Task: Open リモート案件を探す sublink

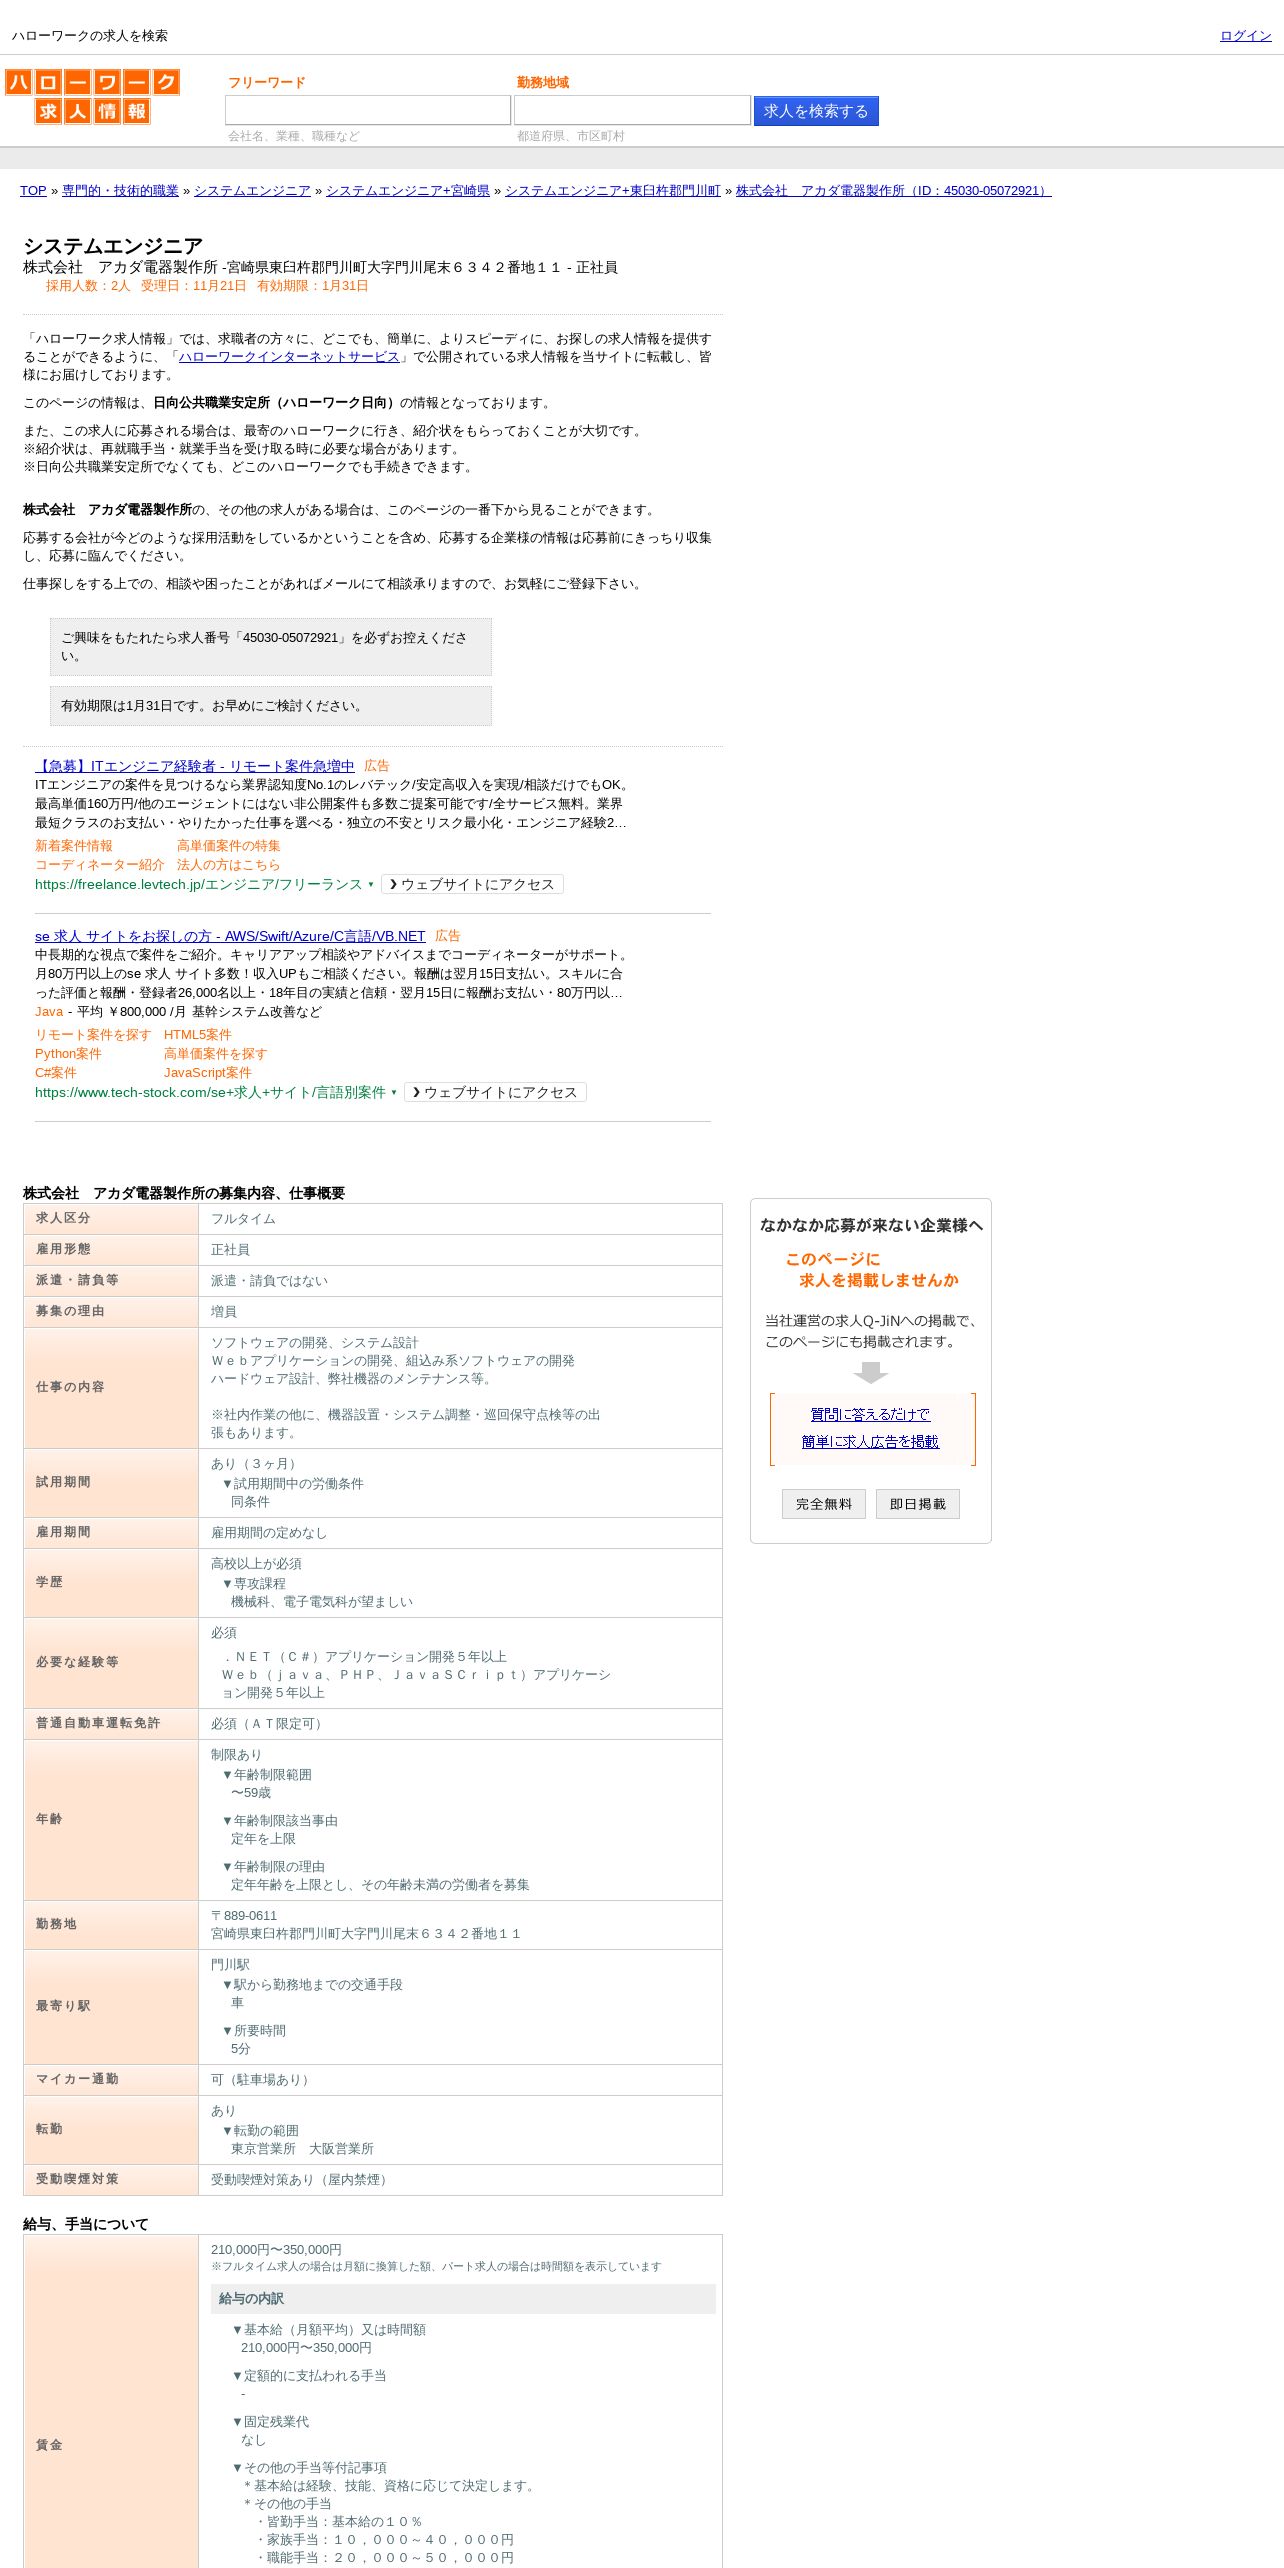Action: [93, 1035]
